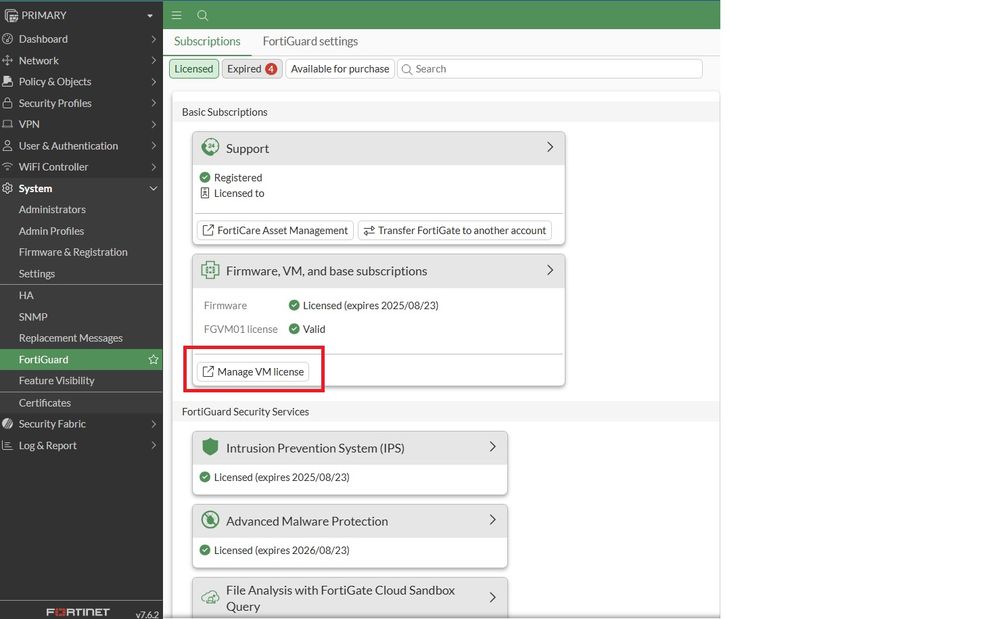999x619 pixels.
Task: Click the PRIMARY device icon at top left
Action: pyautogui.click(x=11, y=15)
